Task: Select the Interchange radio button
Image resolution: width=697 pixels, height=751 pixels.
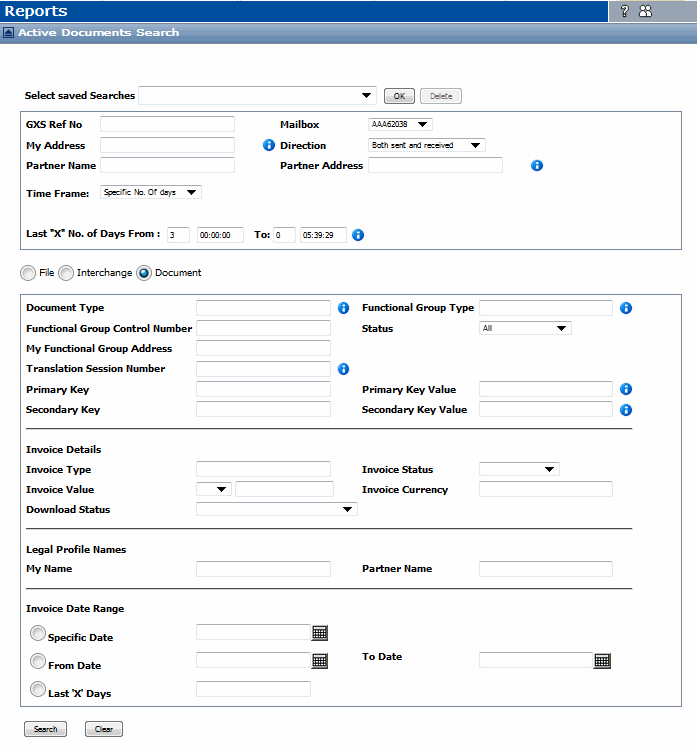Action: [66, 273]
